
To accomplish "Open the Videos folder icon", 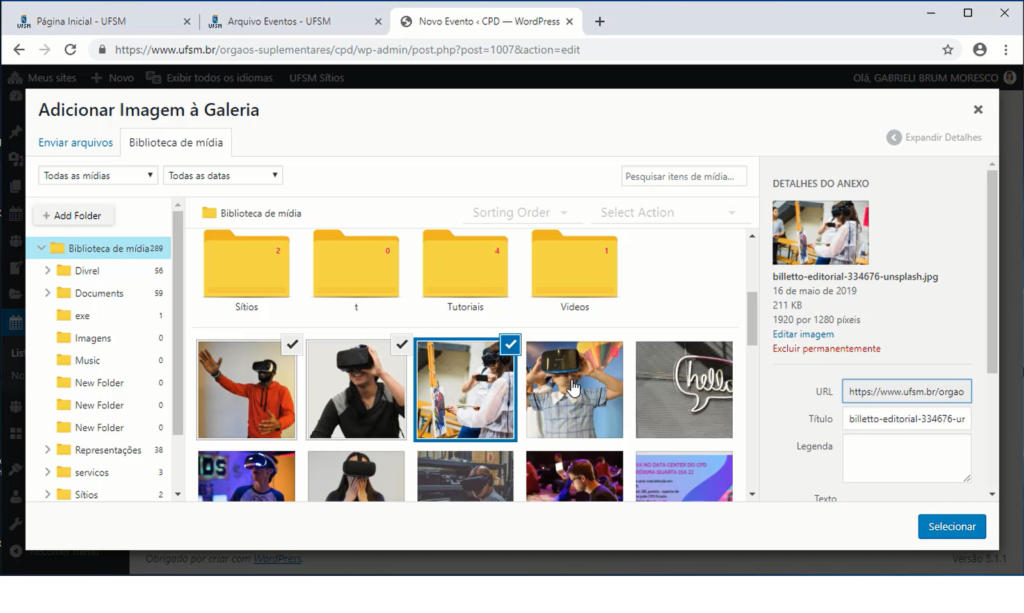I will tap(574, 266).
